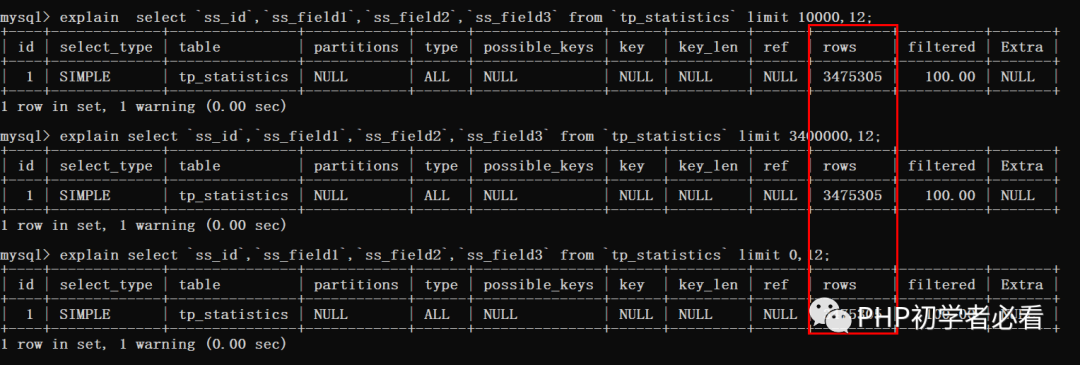Select 100.00 filtered value in limit 3400000 result
Viewport: 1080px width, 365px height.
pyautogui.click(x=951, y=196)
